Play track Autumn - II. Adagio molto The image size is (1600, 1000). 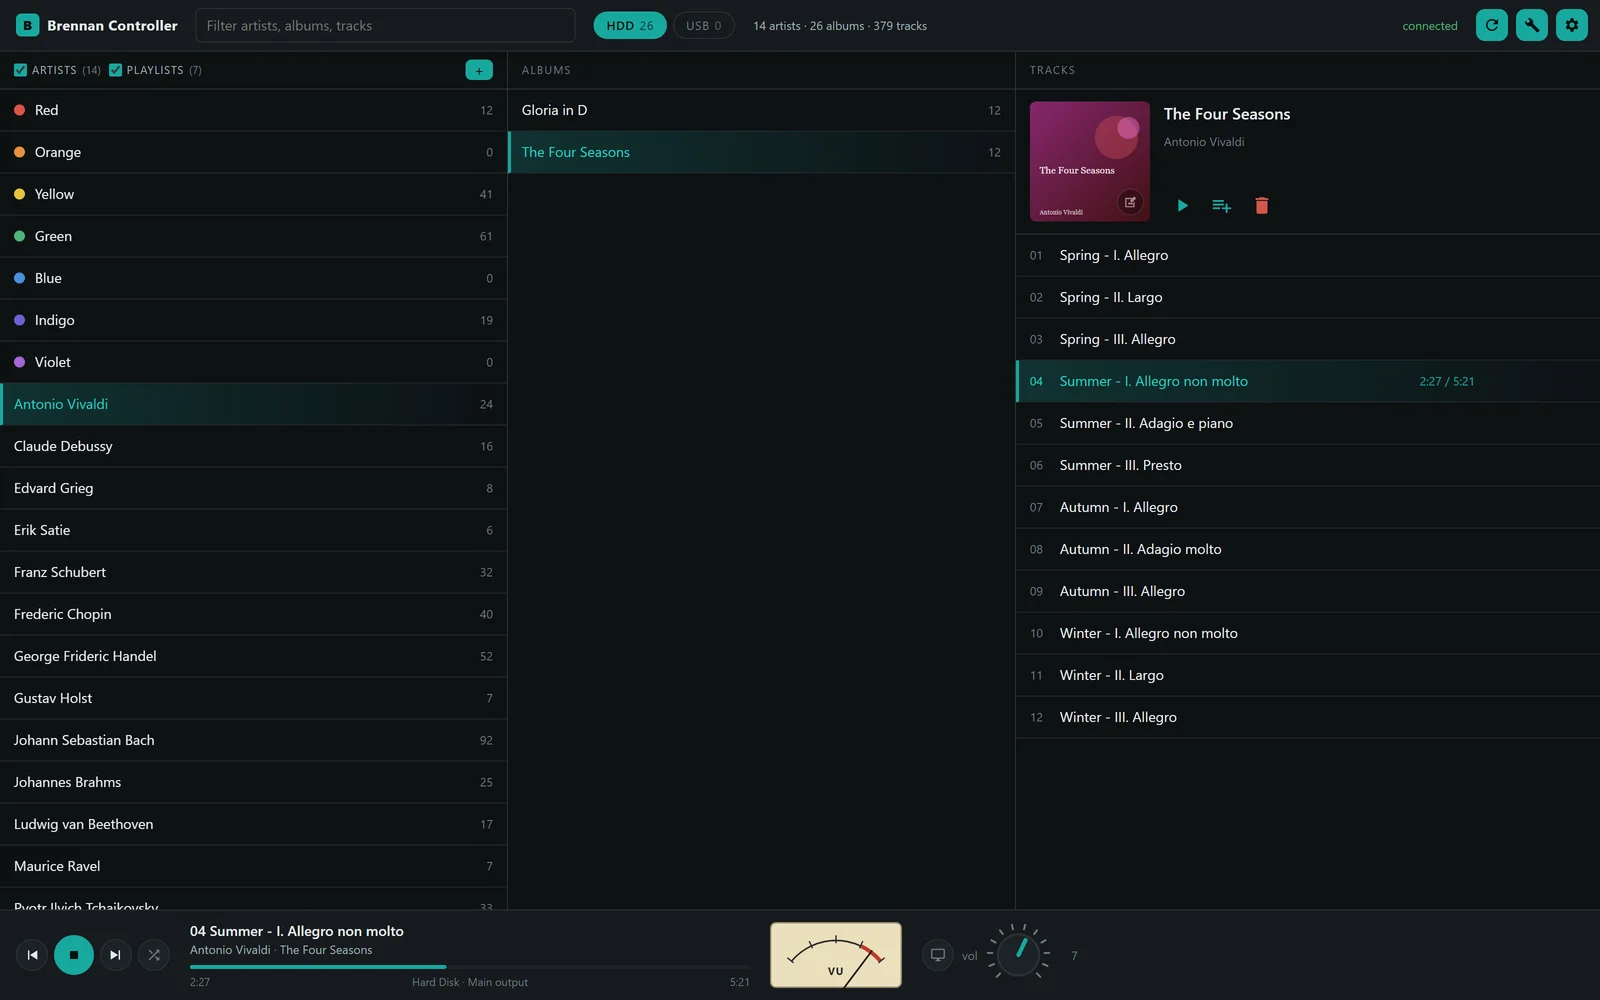click(1308, 549)
